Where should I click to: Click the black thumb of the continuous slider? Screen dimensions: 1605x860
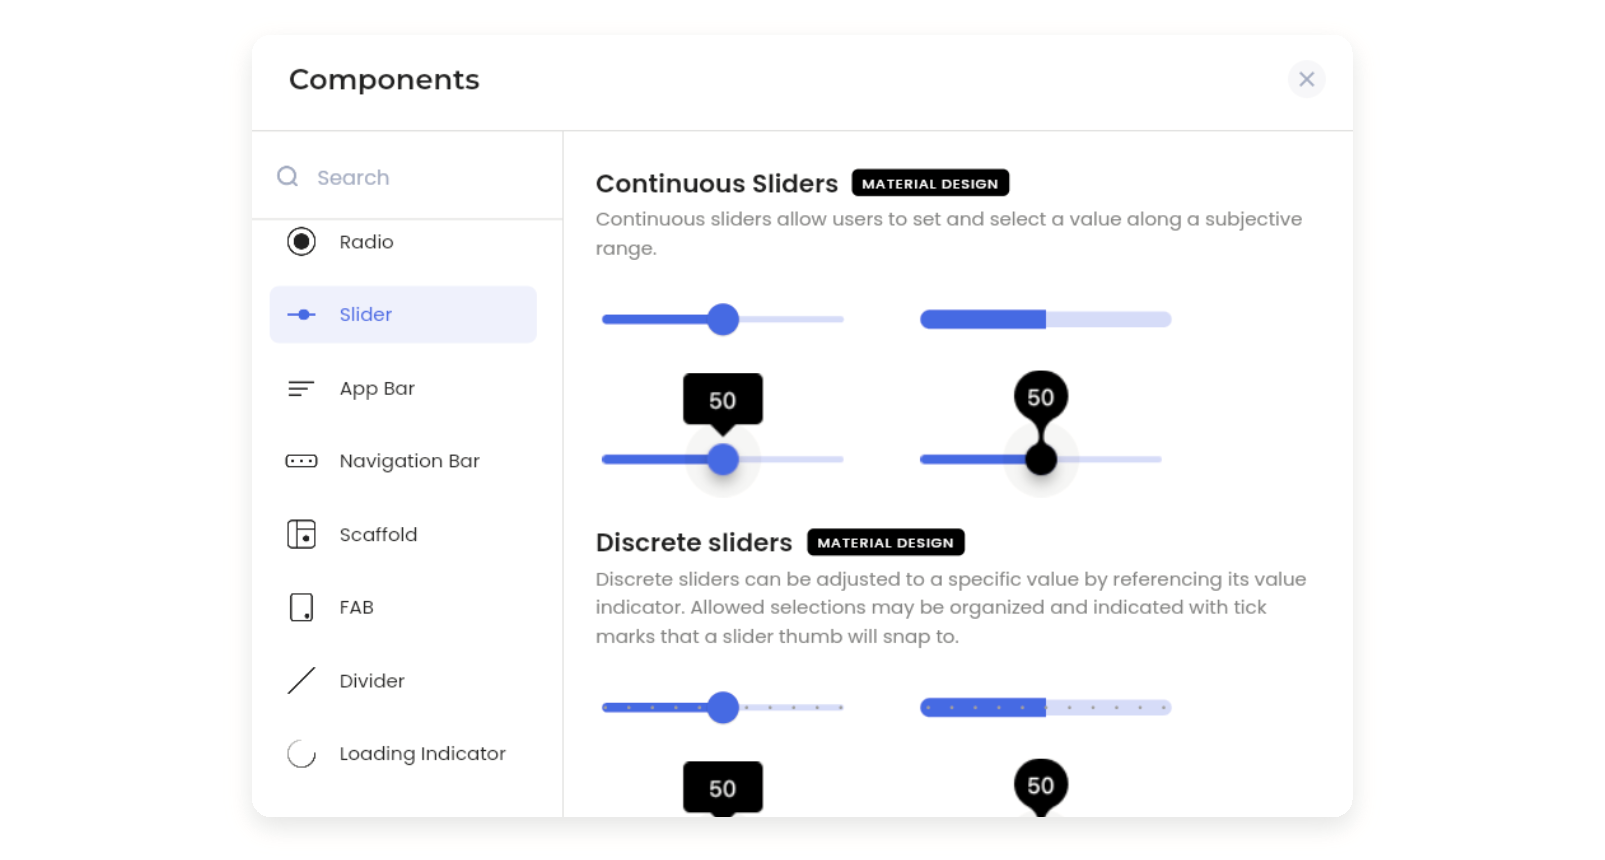(1041, 460)
